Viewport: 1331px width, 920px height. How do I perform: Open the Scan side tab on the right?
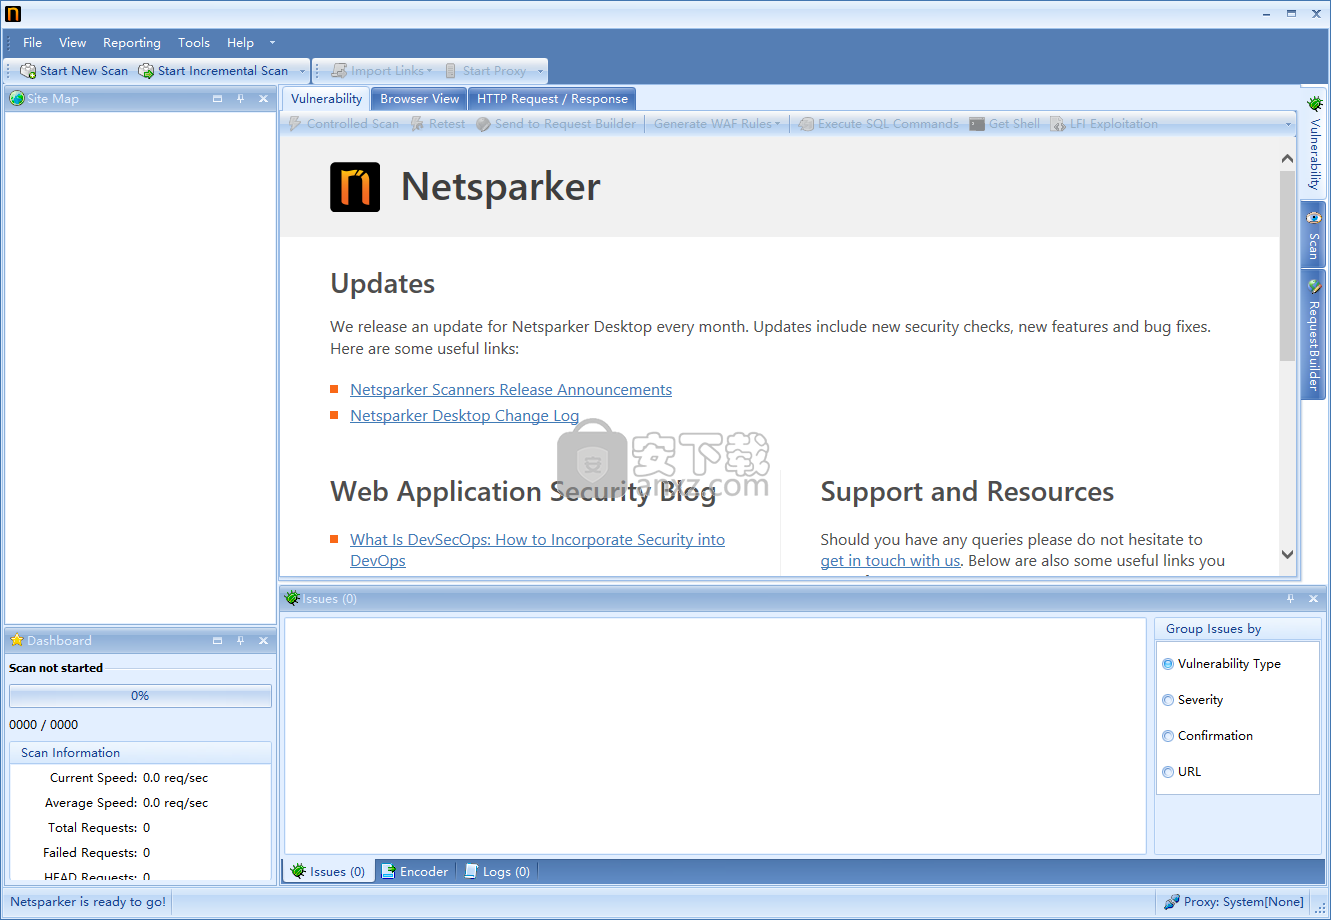[1314, 234]
